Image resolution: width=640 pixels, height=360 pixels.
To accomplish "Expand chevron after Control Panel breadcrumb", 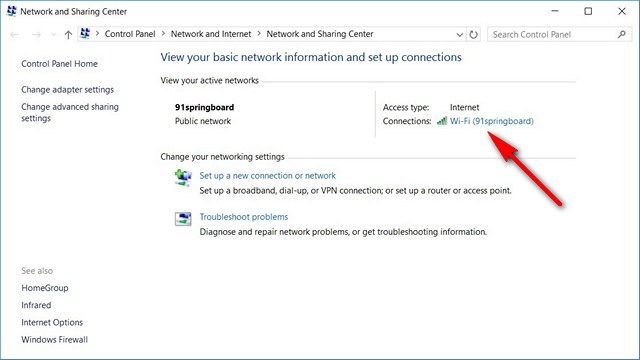I will [163, 34].
